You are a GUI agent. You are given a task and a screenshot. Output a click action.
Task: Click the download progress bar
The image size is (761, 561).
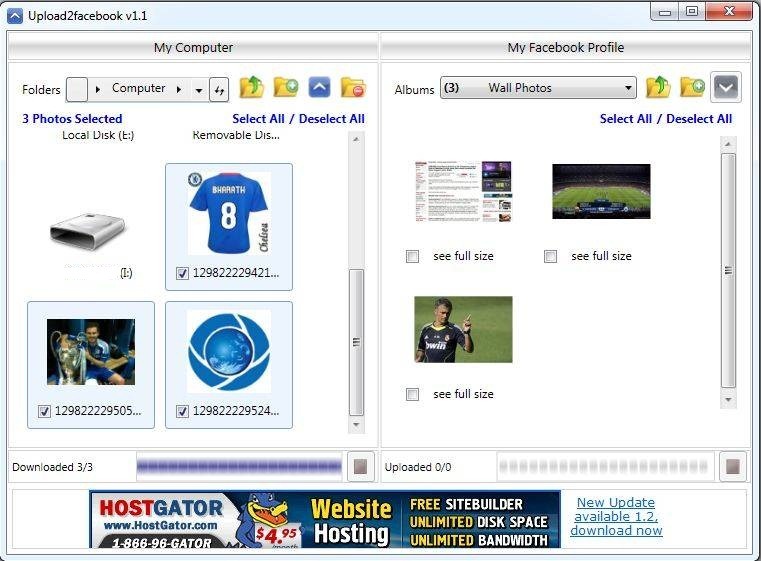[239, 467]
